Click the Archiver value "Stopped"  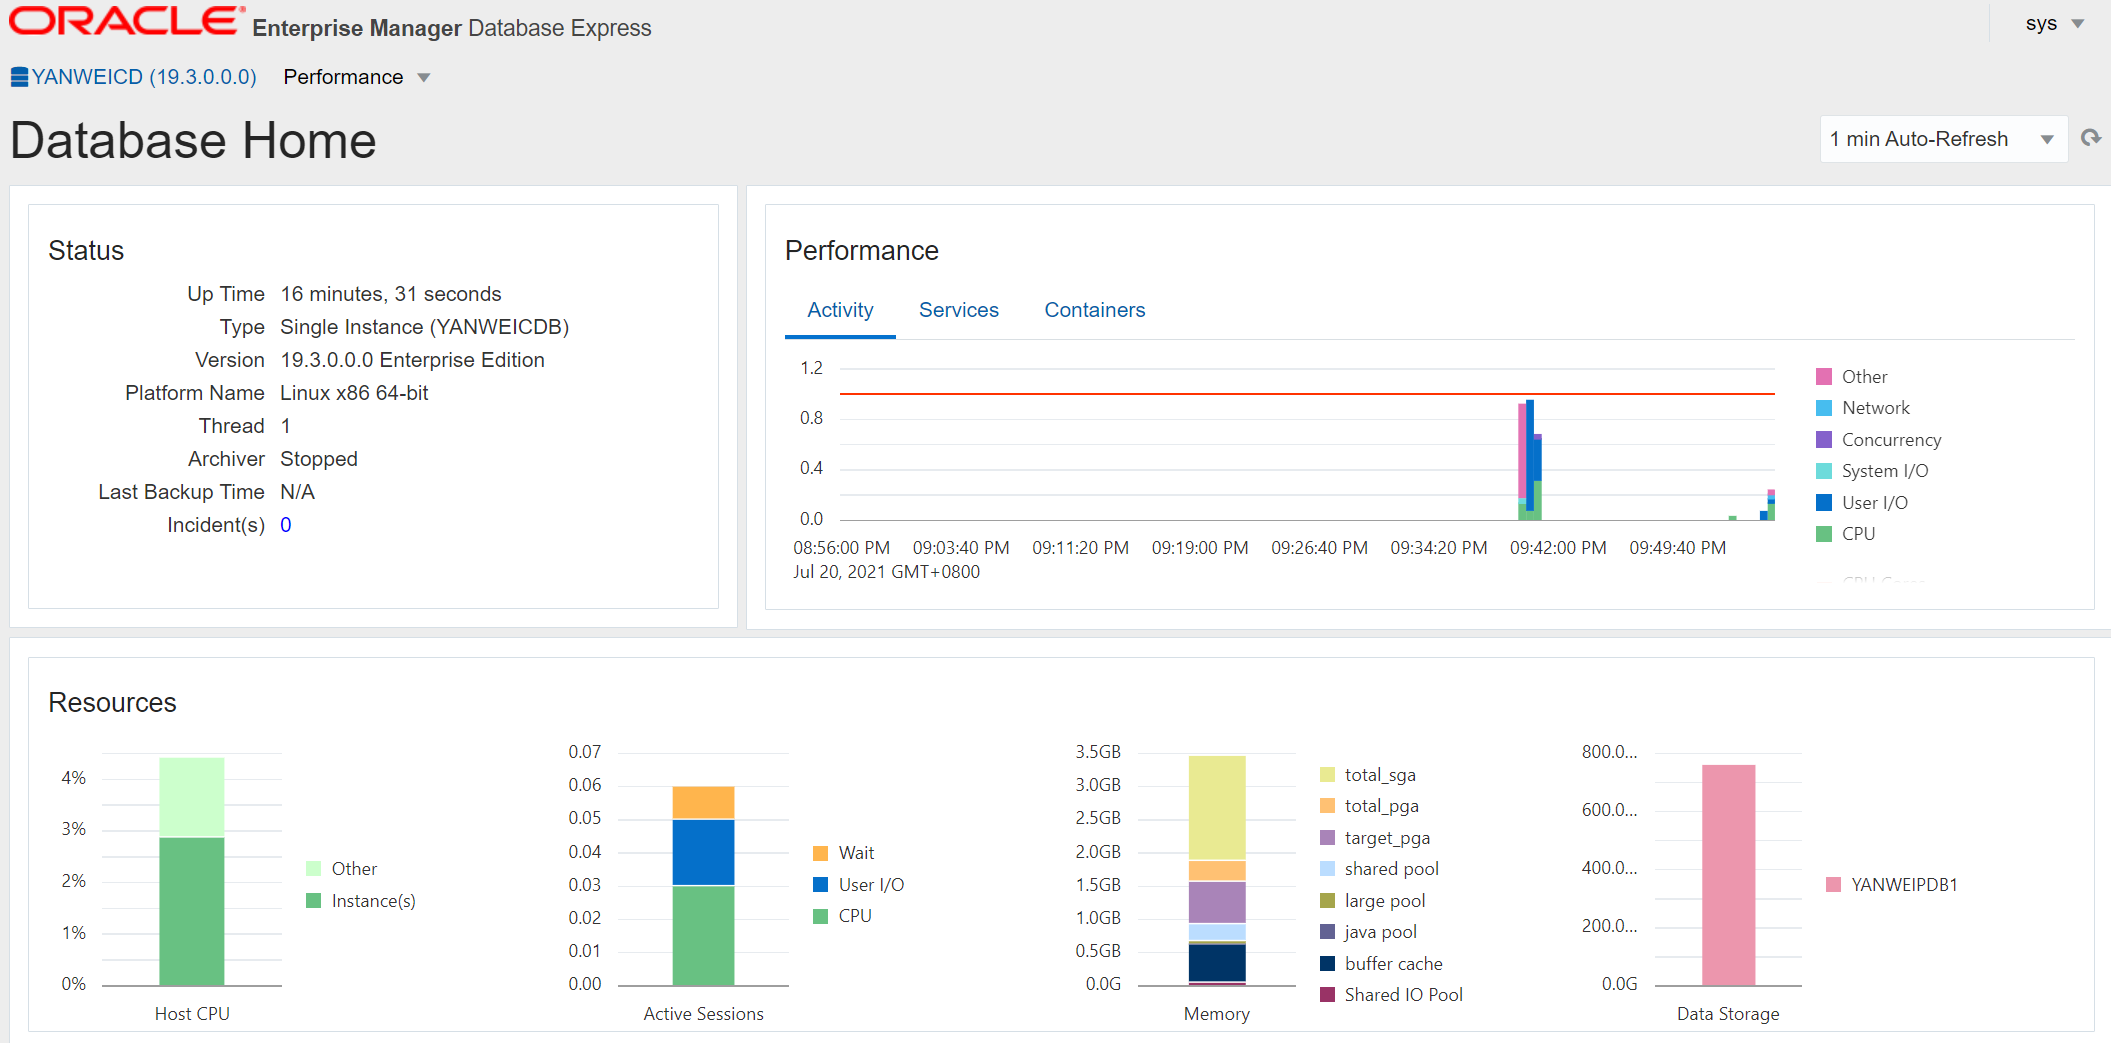[x=319, y=459]
